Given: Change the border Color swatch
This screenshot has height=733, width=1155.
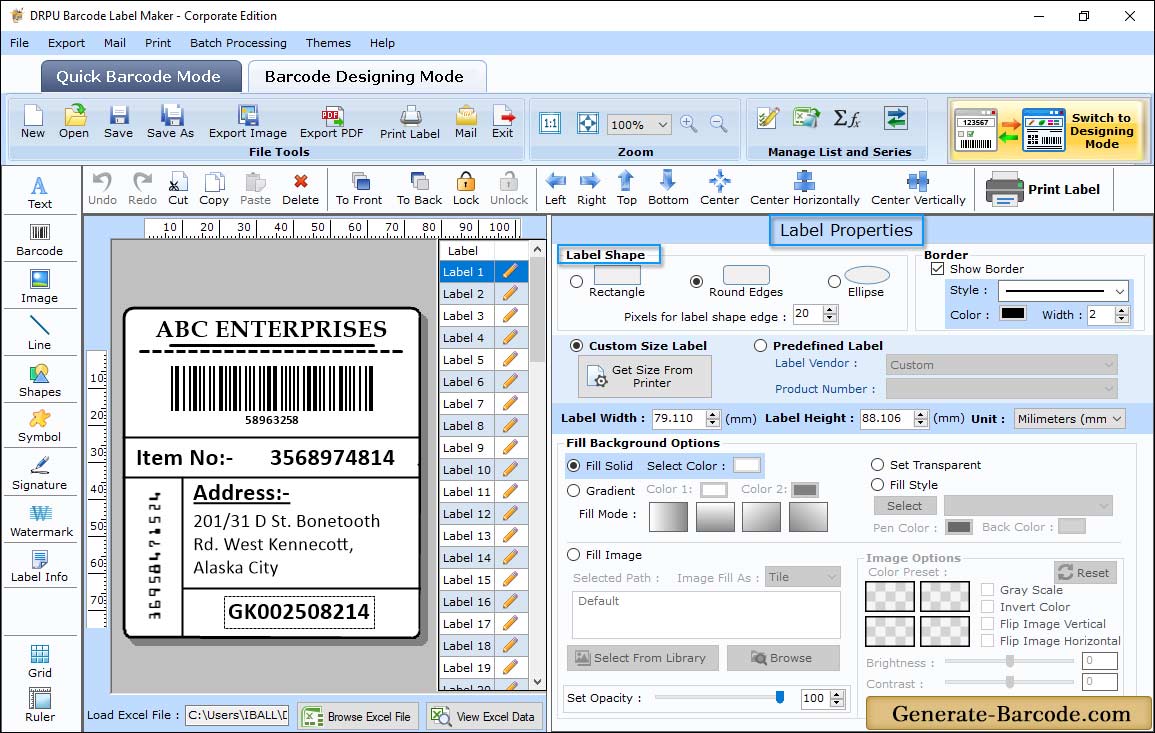Looking at the screenshot, I should pos(1013,314).
